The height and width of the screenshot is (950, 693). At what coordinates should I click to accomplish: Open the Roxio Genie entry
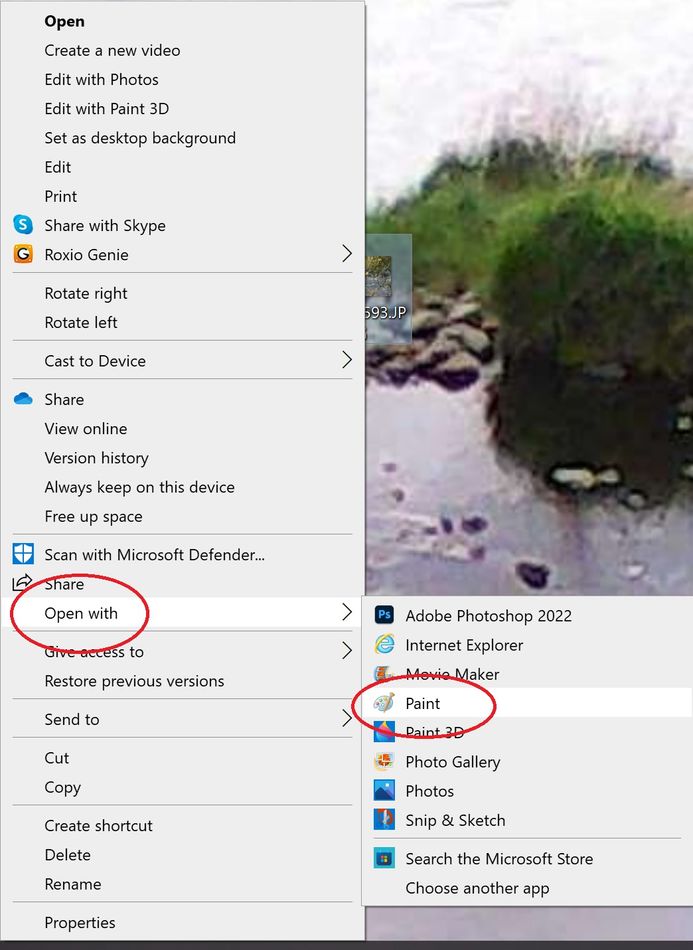[x=86, y=254]
